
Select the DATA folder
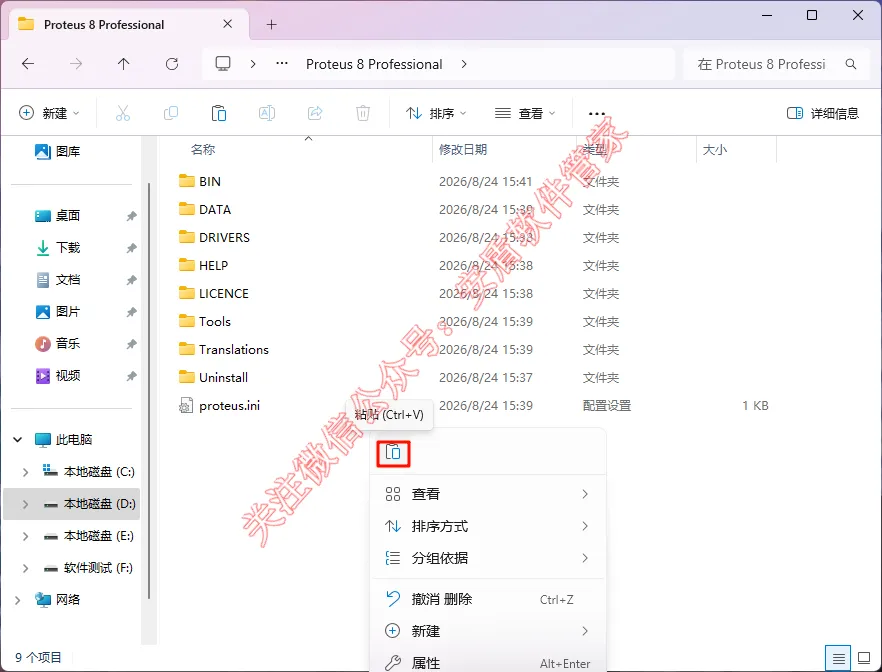(x=205, y=209)
